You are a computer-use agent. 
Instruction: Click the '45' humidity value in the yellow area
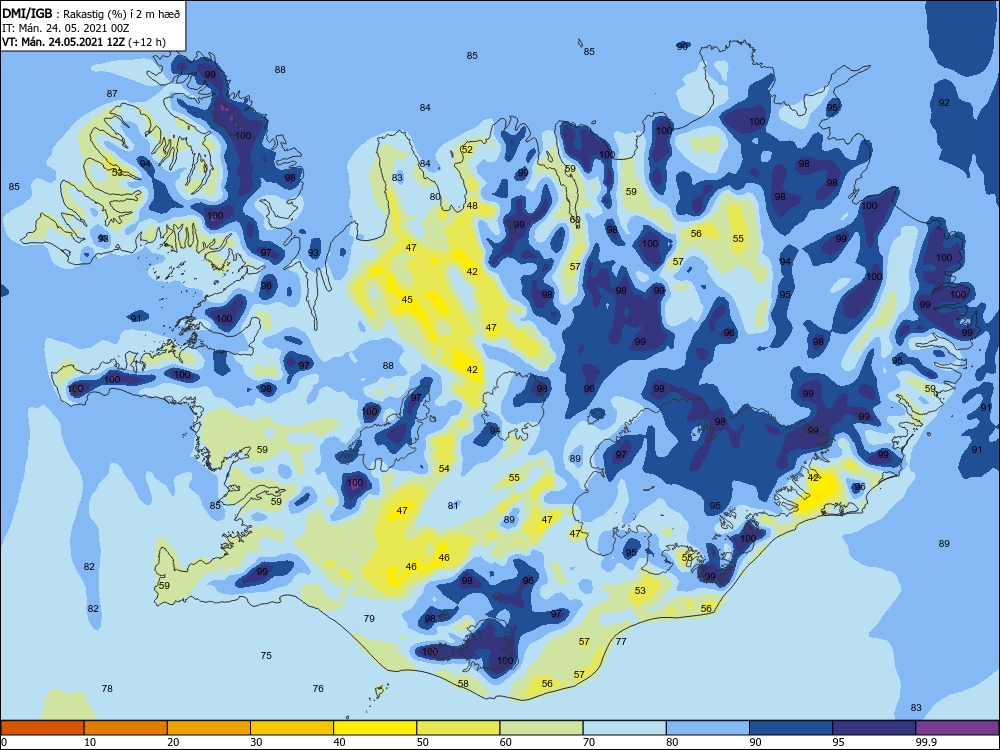point(407,299)
